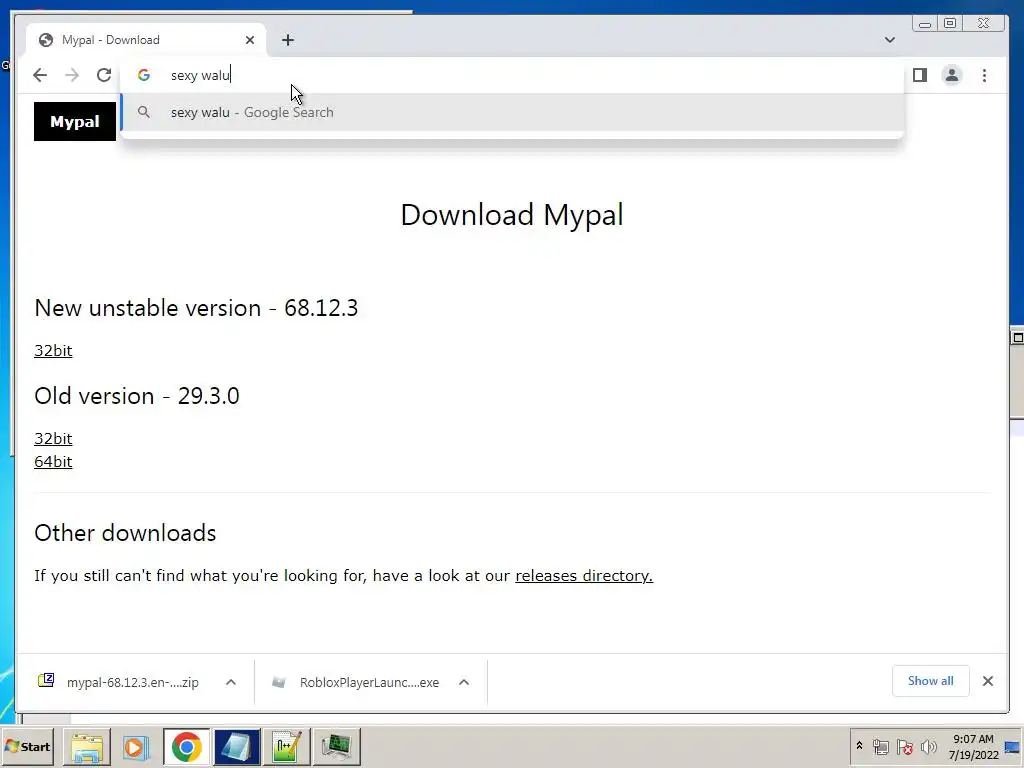Download 32bit of unstable version 68.12.3

point(53,351)
